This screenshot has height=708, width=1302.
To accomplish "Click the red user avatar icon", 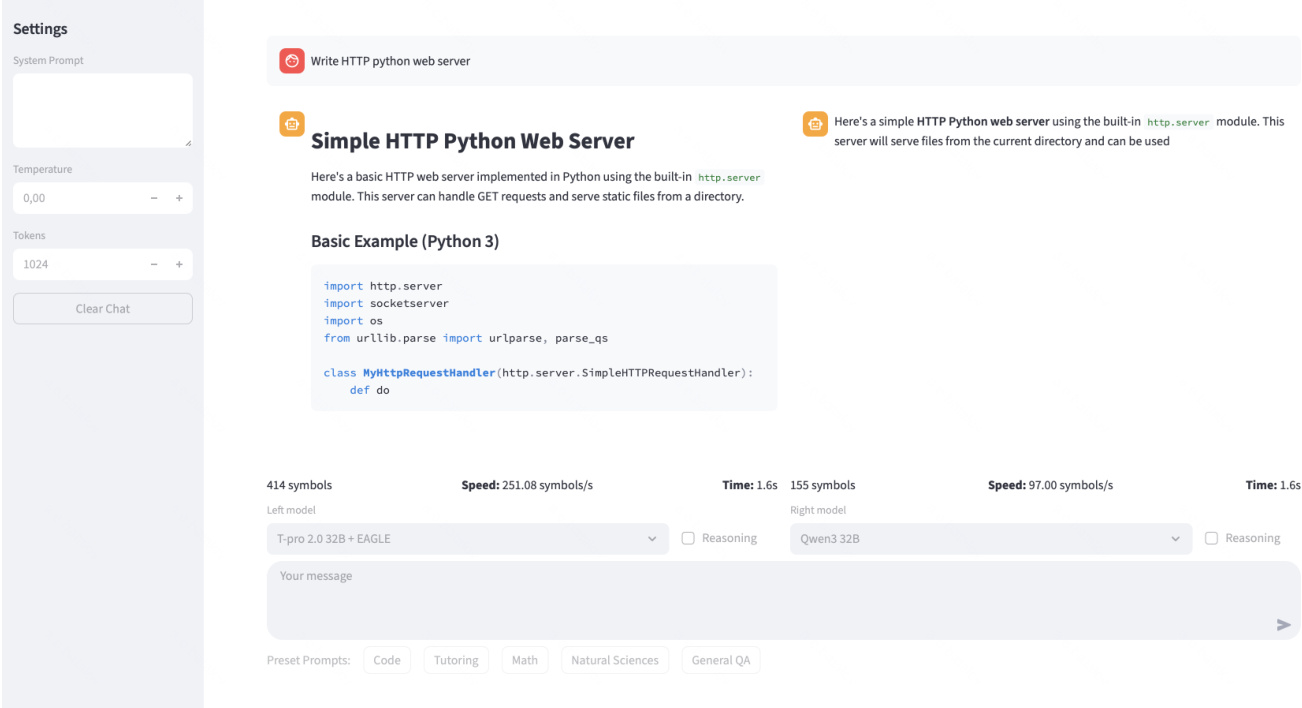I will pos(291,61).
